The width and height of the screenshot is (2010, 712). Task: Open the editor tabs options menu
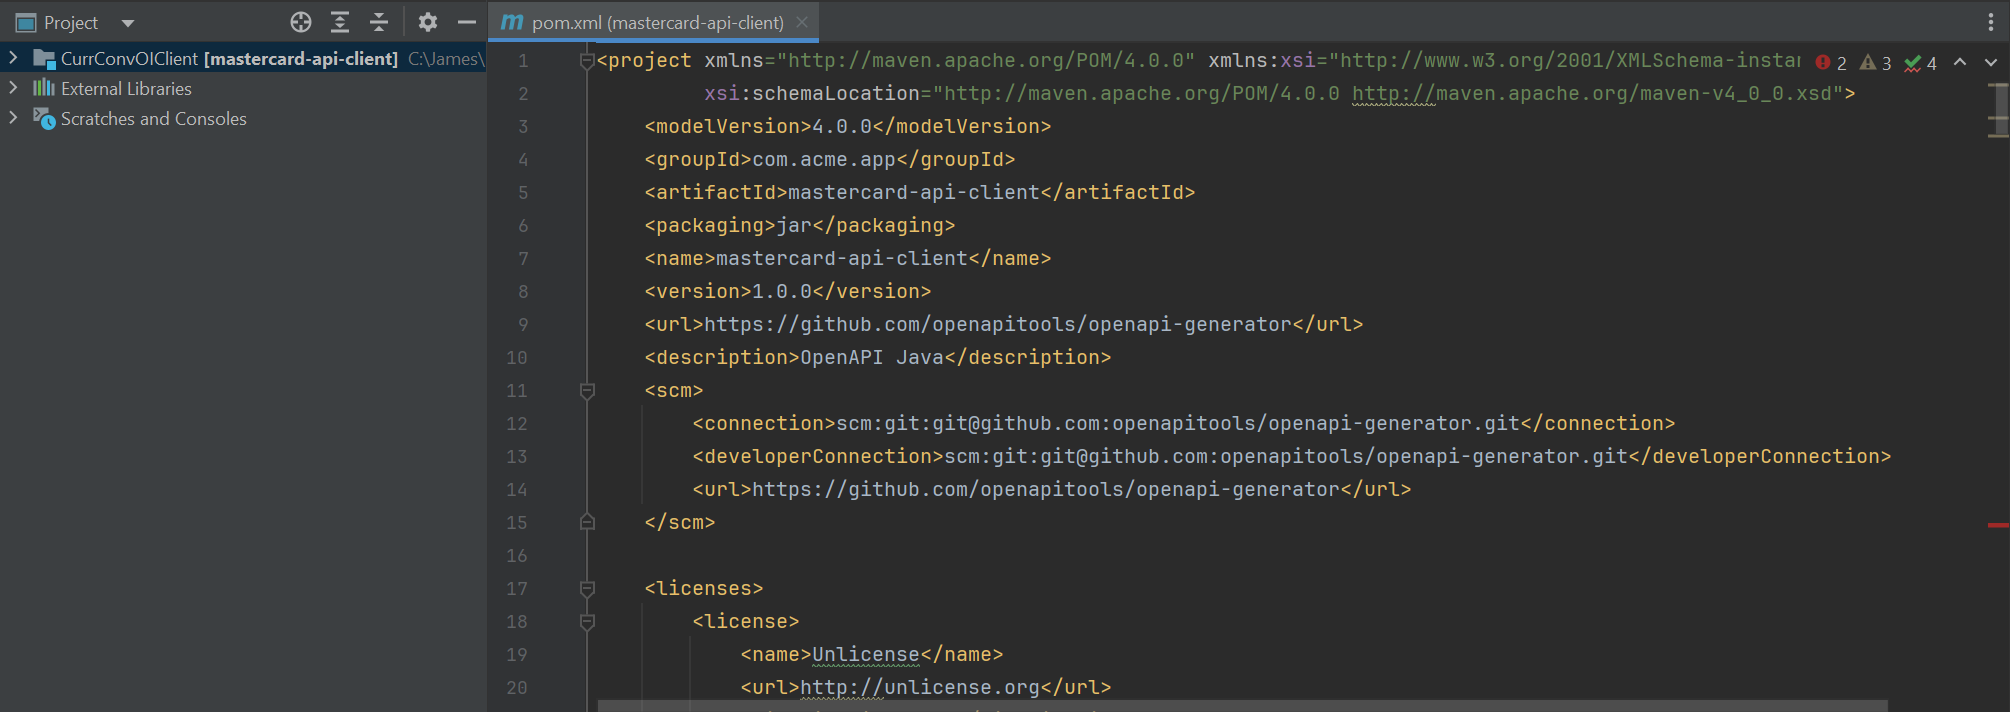coord(1990,22)
